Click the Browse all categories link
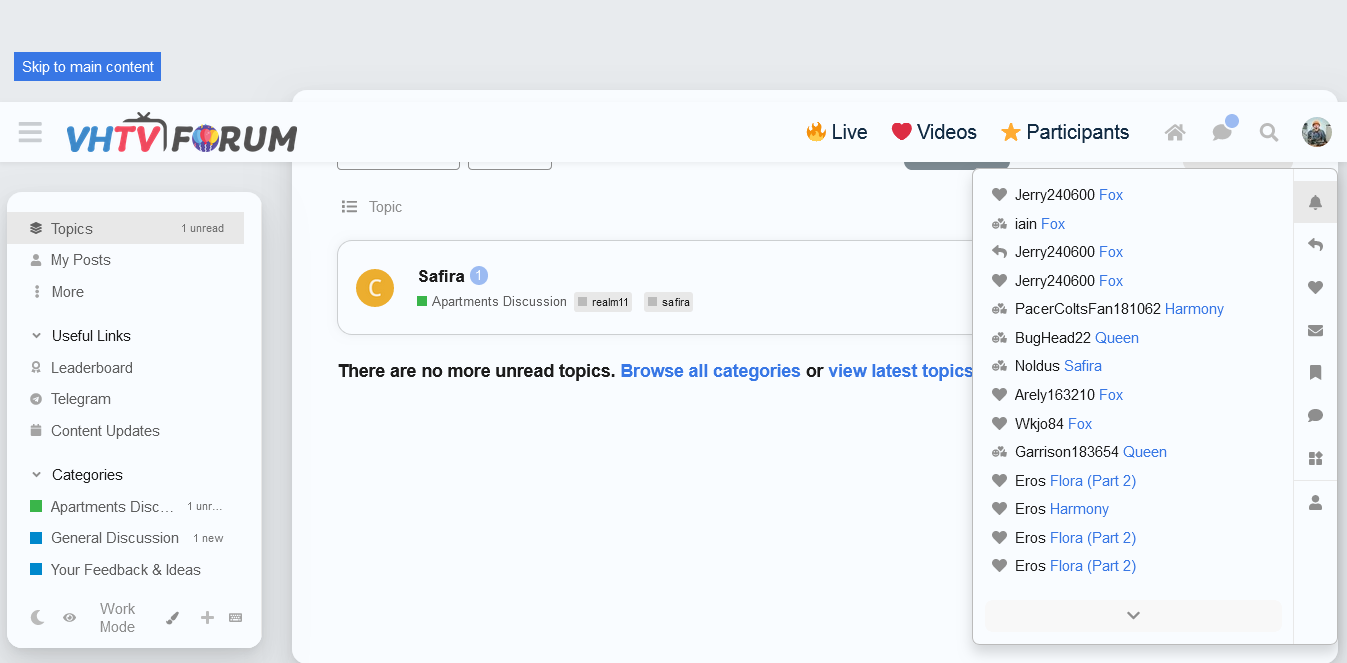The height and width of the screenshot is (663, 1347). 710,371
